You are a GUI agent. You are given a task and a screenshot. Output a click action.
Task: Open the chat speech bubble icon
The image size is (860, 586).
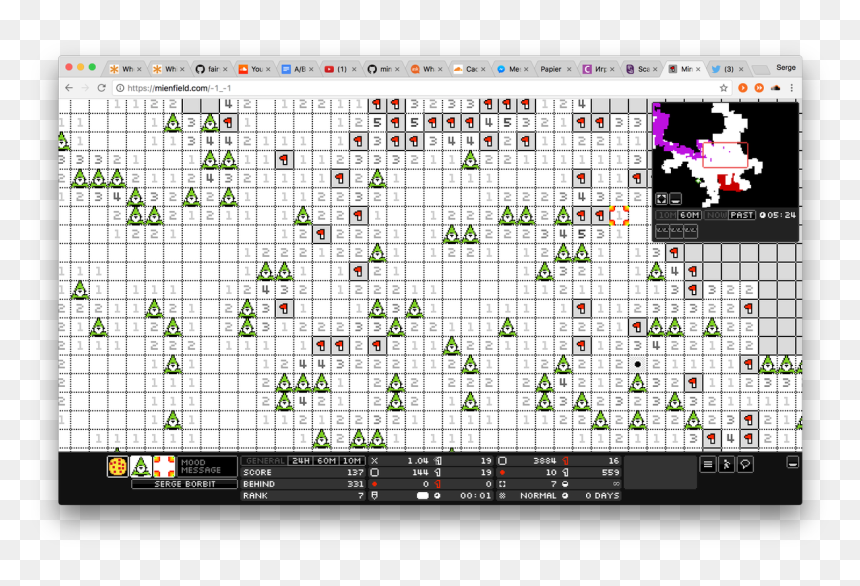(x=745, y=465)
